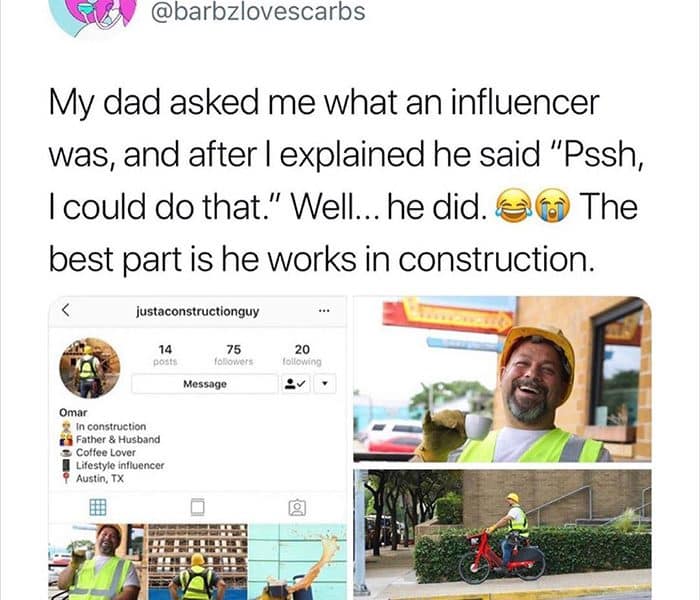This screenshot has height=600, width=700.
Task: Open the three-dot options menu
Action: [x=324, y=310]
